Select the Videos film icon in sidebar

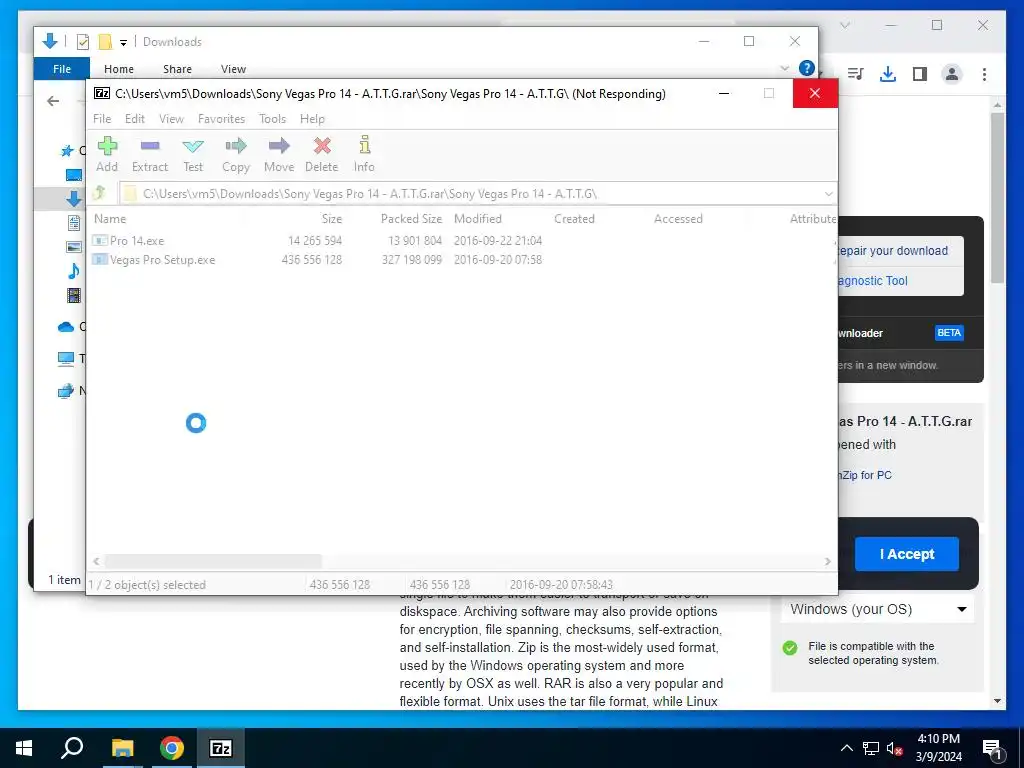[x=74, y=296]
